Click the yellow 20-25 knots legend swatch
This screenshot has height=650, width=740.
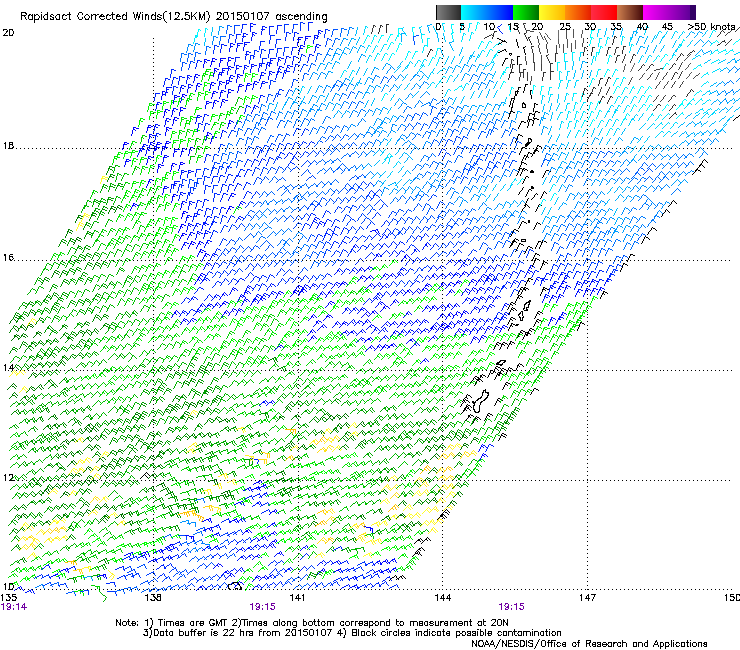pyautogui.click(x=552, y=12)
